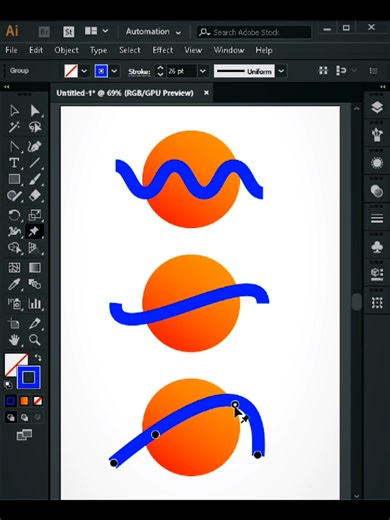The image size is (390, 520).
Task: Open the arrange documents dropdown
Action: (x=96, y=31)
